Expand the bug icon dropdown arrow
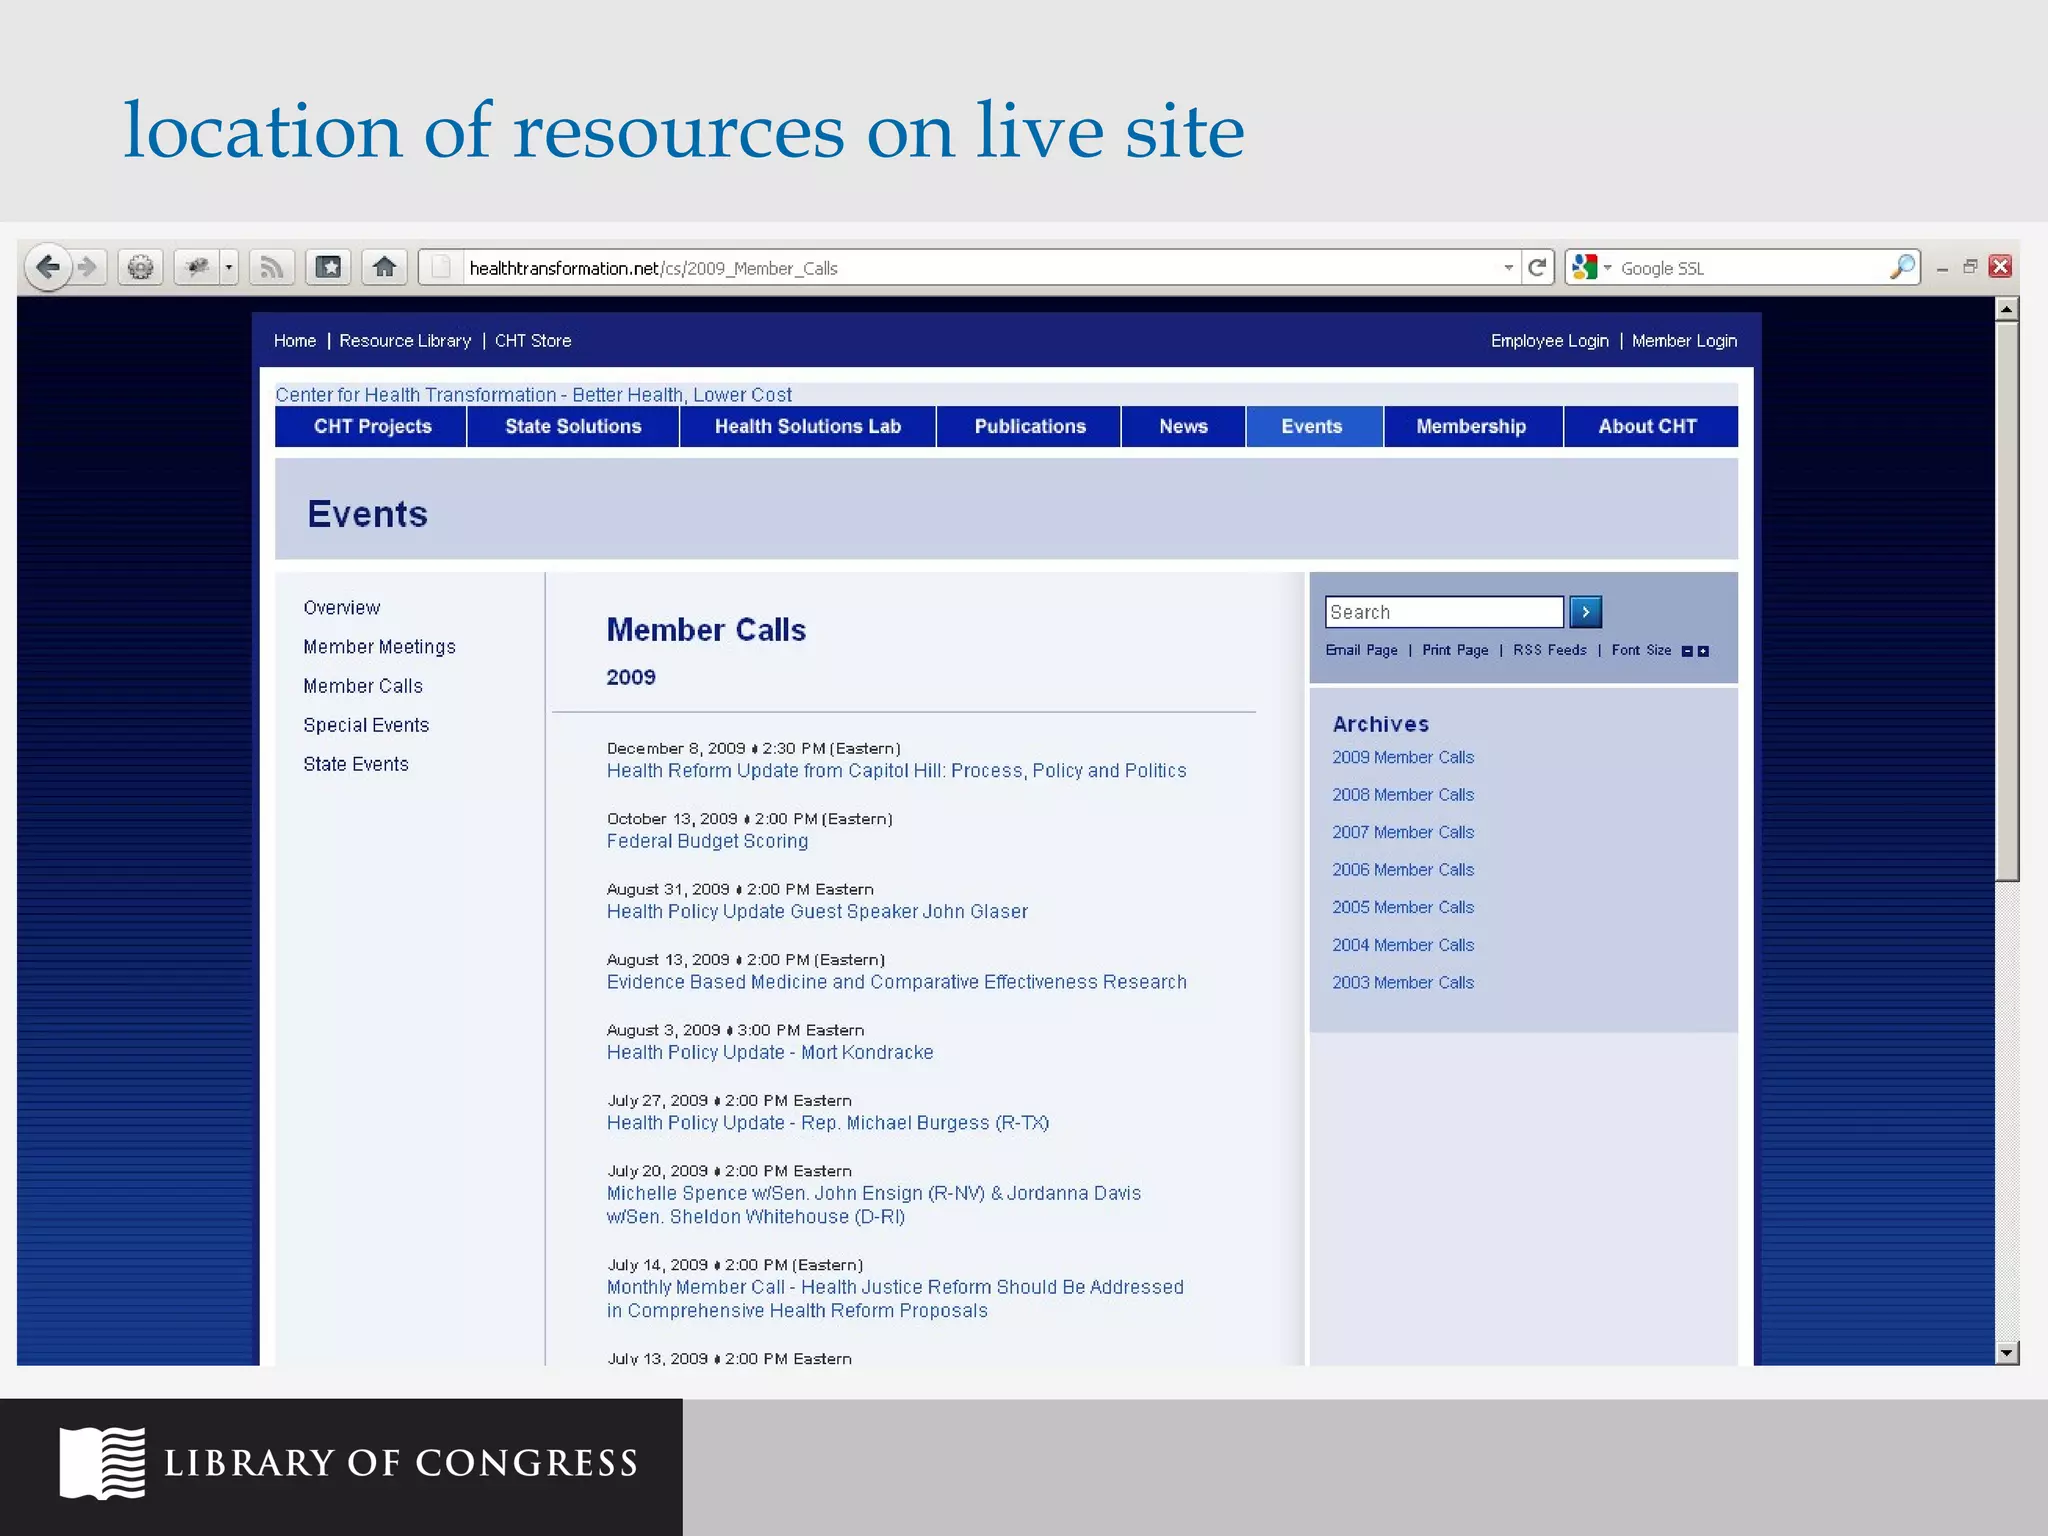 click(229, 267)
